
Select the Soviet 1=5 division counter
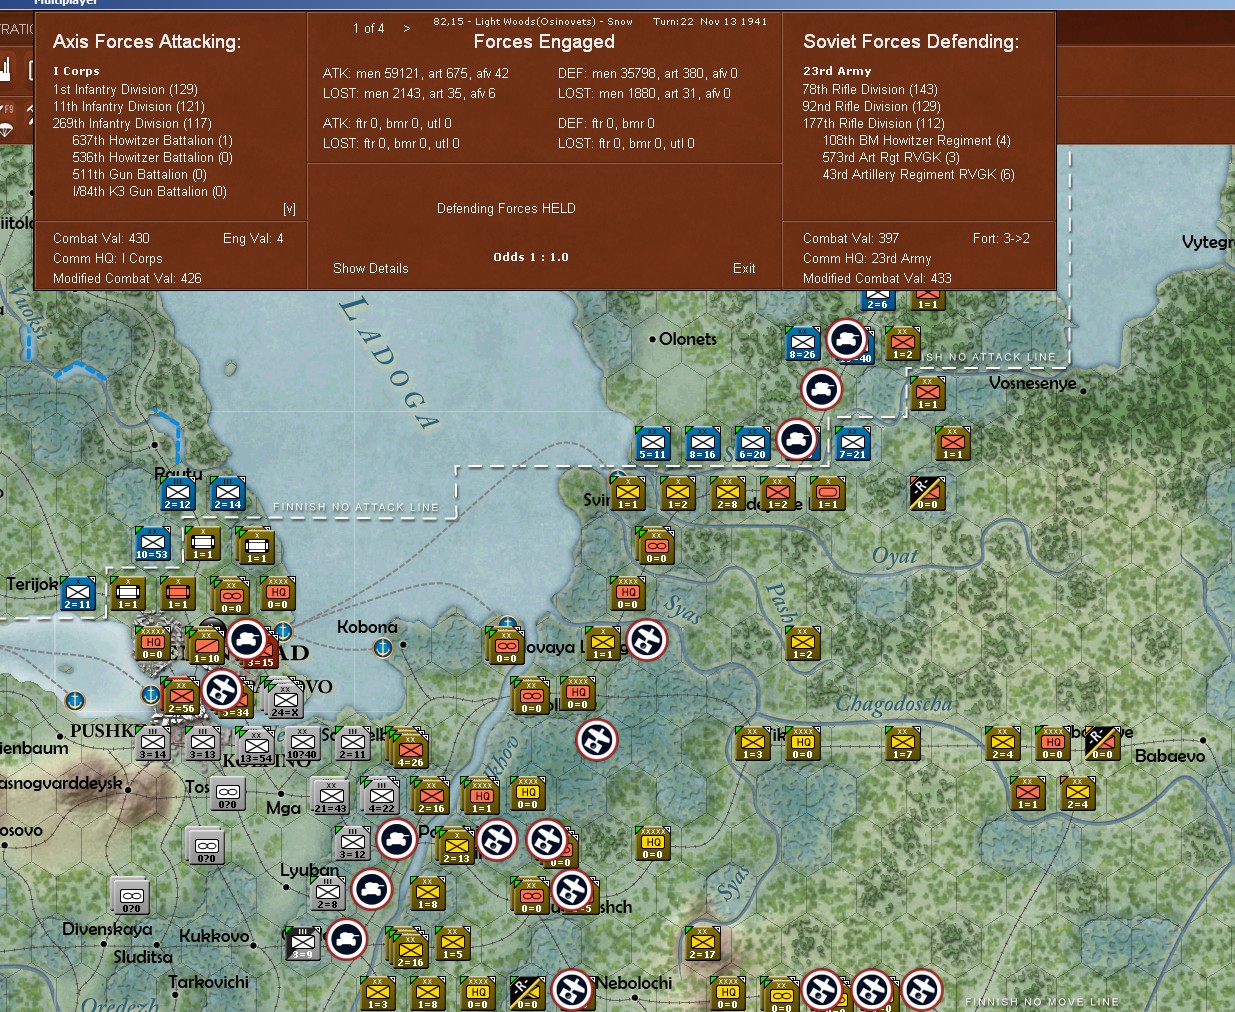pyautogui.click(x=453, y=944)
